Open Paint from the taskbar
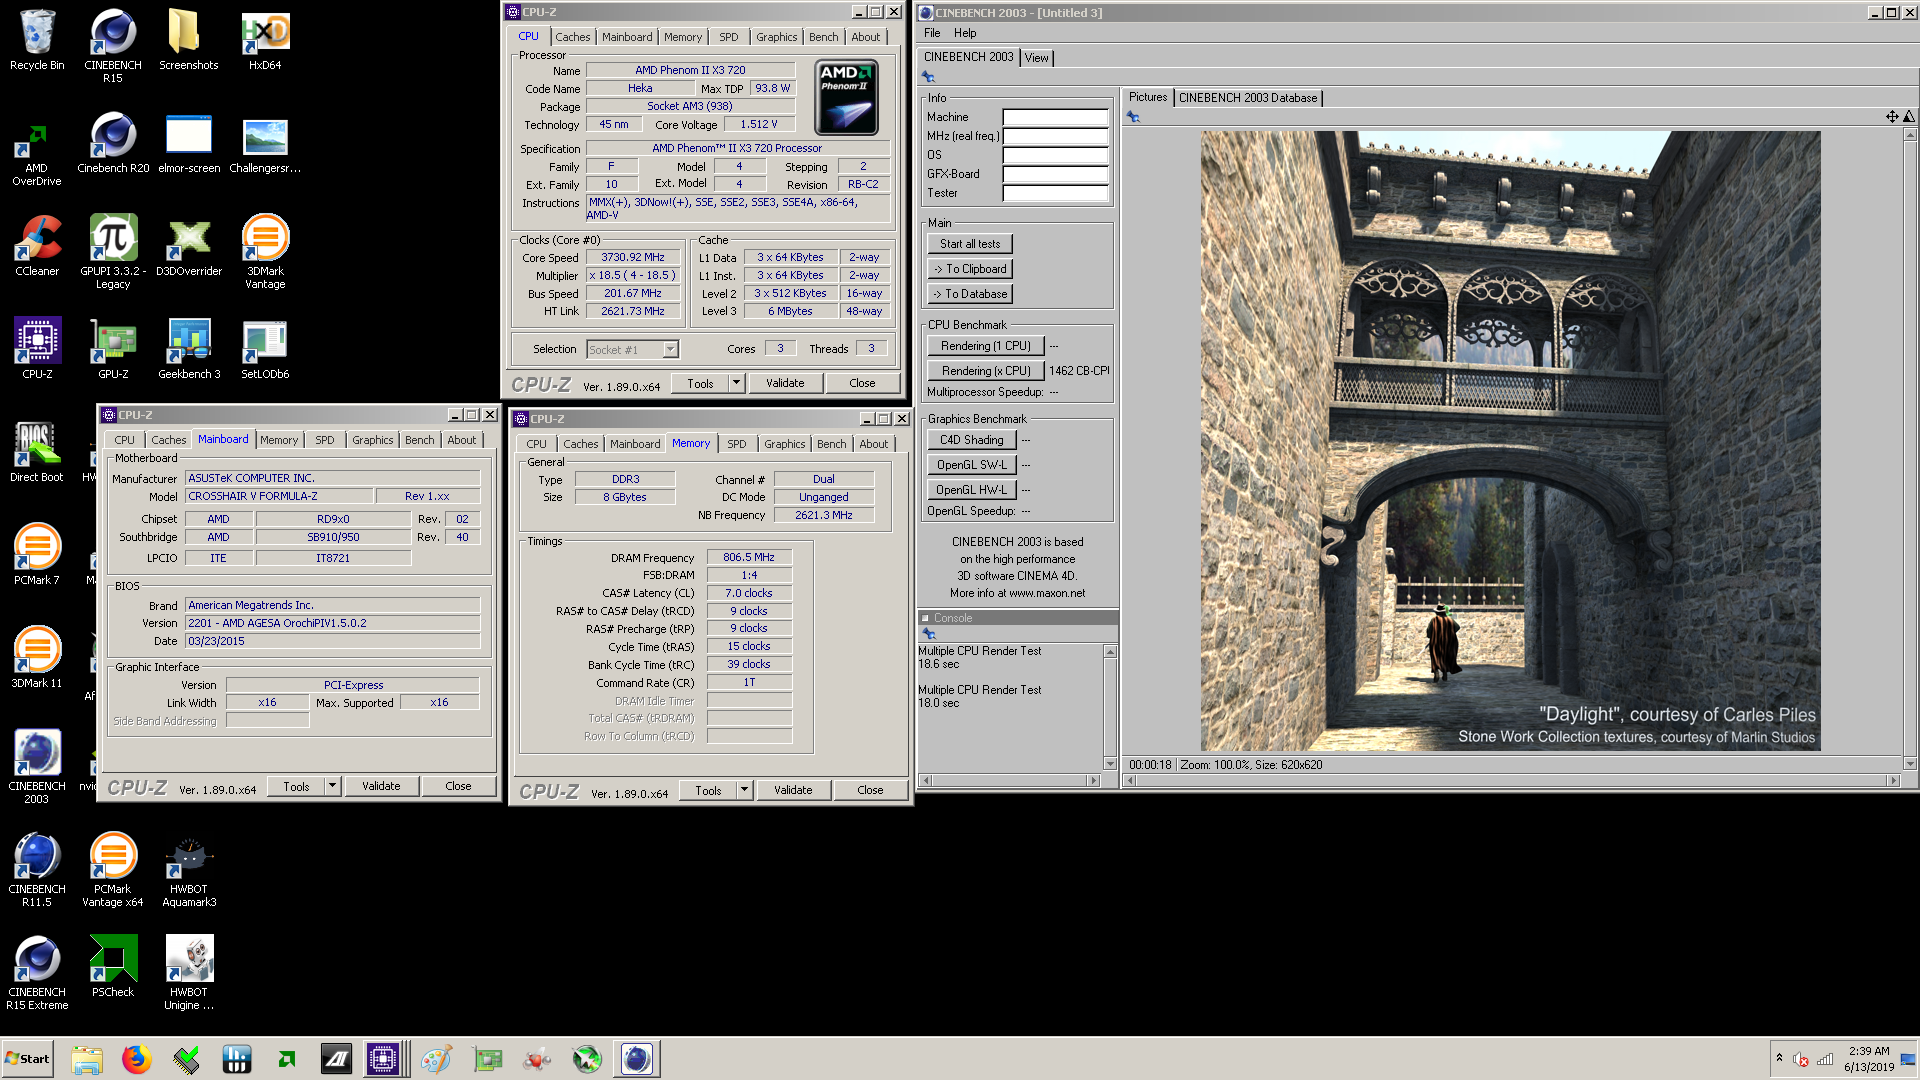This screenshot has width=1920, height=1080. [x=436, y=1059]
